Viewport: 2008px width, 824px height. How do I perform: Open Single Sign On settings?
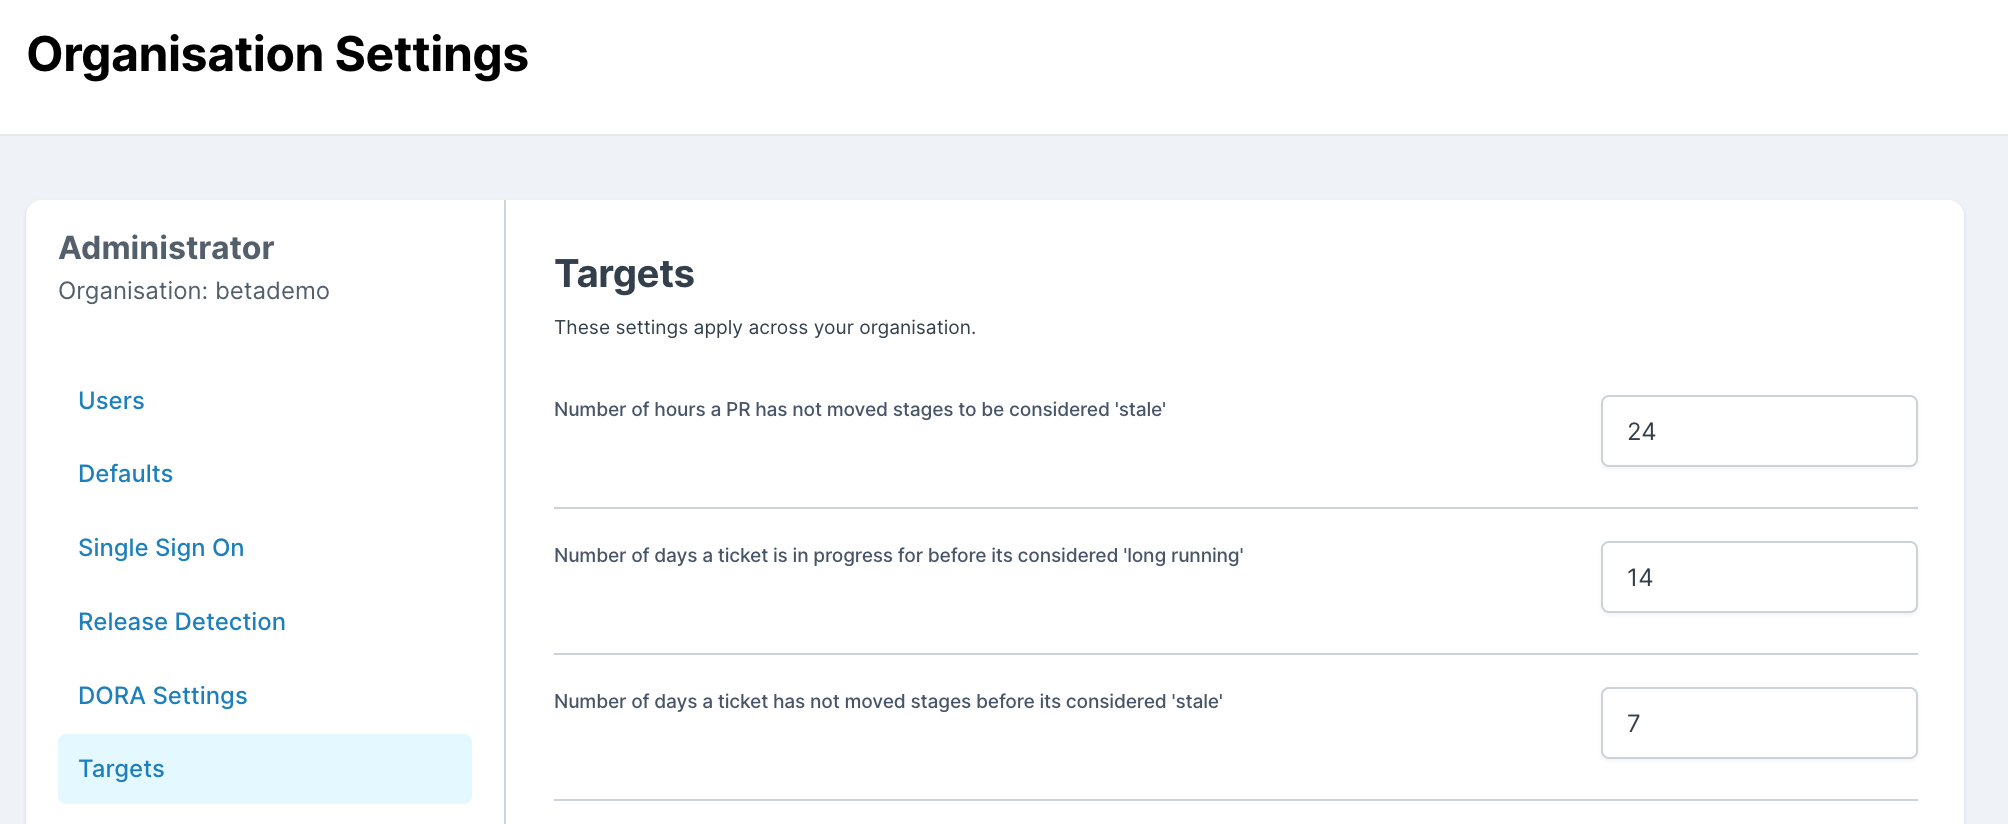pyautogui.click(x=161, y=548)
